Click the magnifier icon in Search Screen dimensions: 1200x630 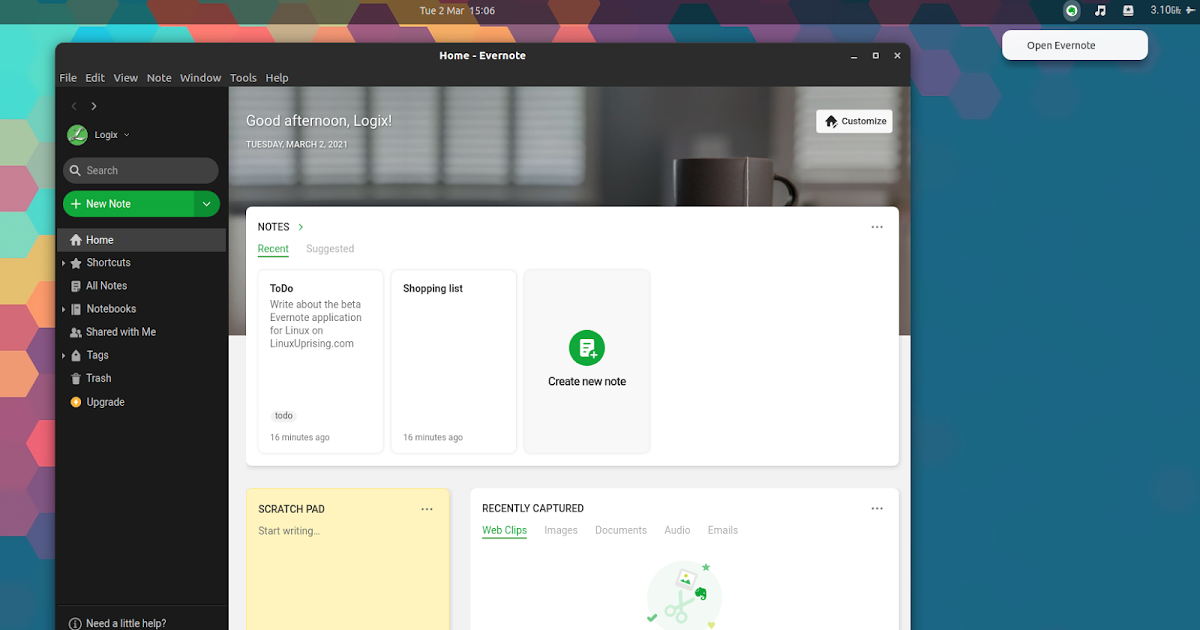(x=76, y=171)
